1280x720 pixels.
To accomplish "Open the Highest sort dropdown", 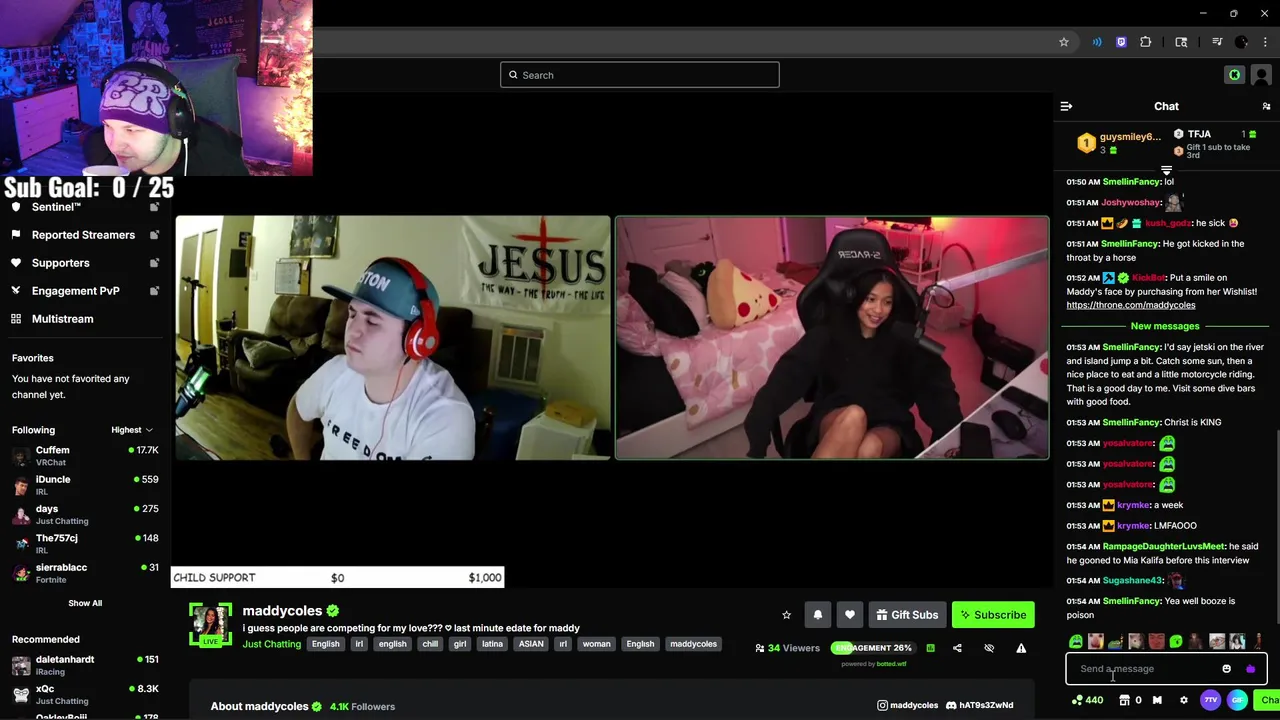I will pos(132,430).
